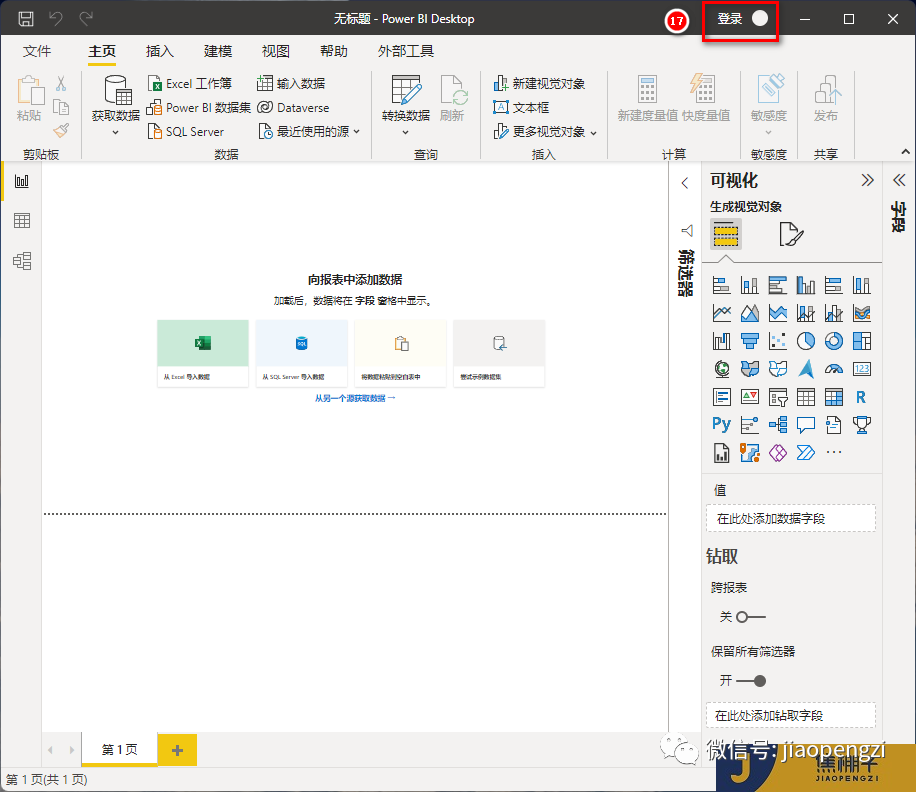This screenshot has height=792, width=916.
Task: Select the 第 1 页 page tab
Action: point(120,749)
